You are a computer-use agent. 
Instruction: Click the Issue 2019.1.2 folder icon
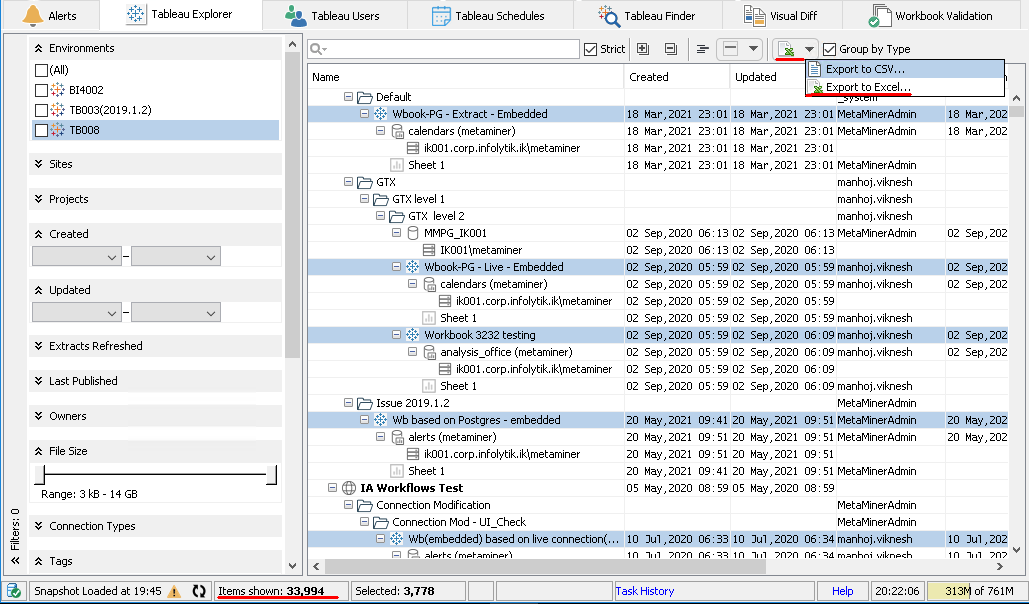[365, 403]
